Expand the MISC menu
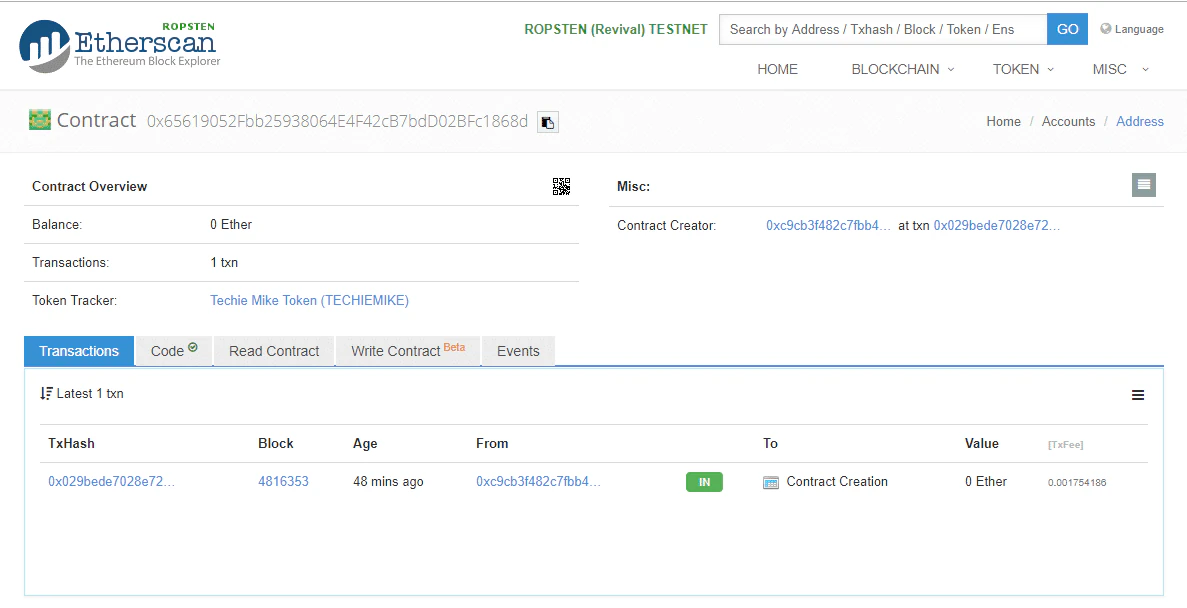Viewport: 1187px width, 608px height. [1120, 69]
